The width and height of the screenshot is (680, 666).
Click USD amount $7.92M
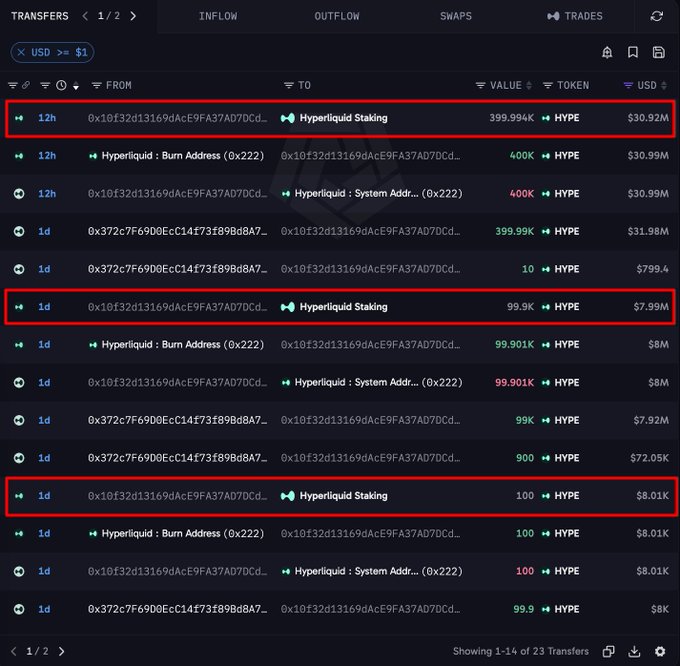coord(651,420)
